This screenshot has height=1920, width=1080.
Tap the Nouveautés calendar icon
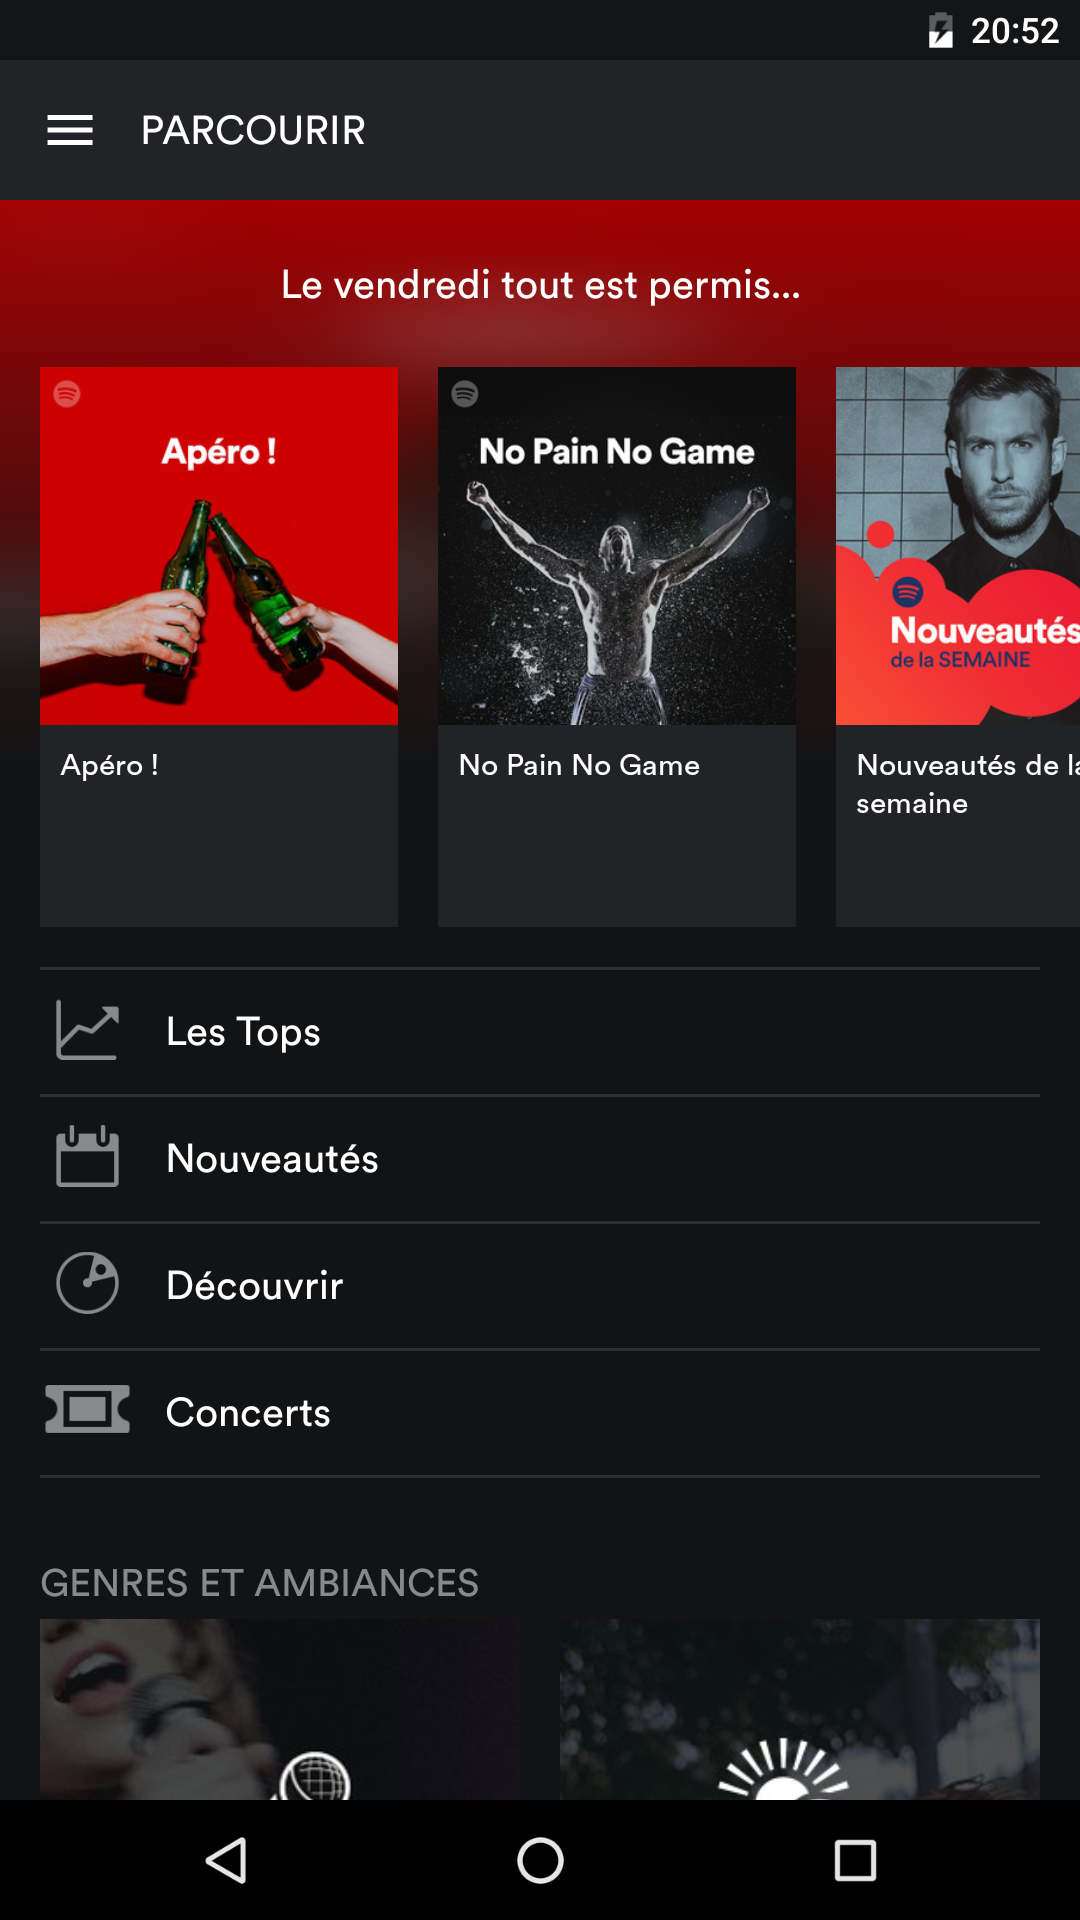click(88, 1158)
